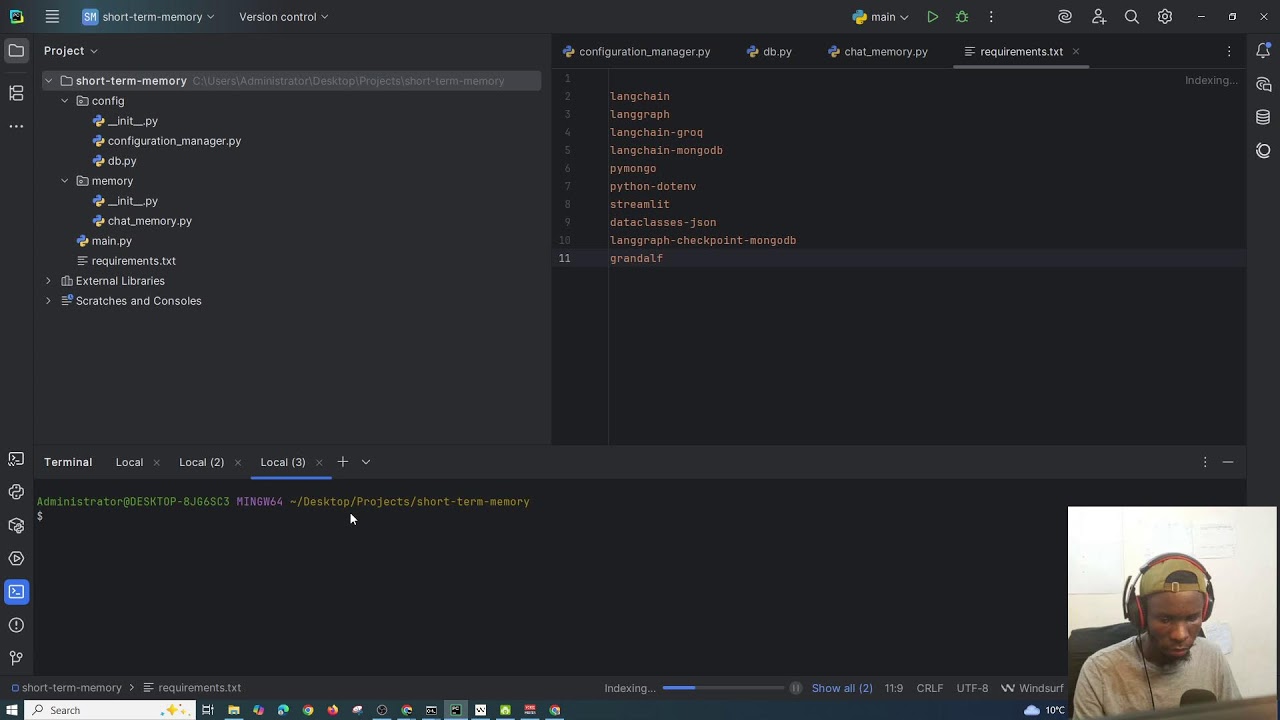The height and width of the screenshot is (720, 1280).
Task: Open new terminal type dropdown arrow
Action: (x=366, y=462)
